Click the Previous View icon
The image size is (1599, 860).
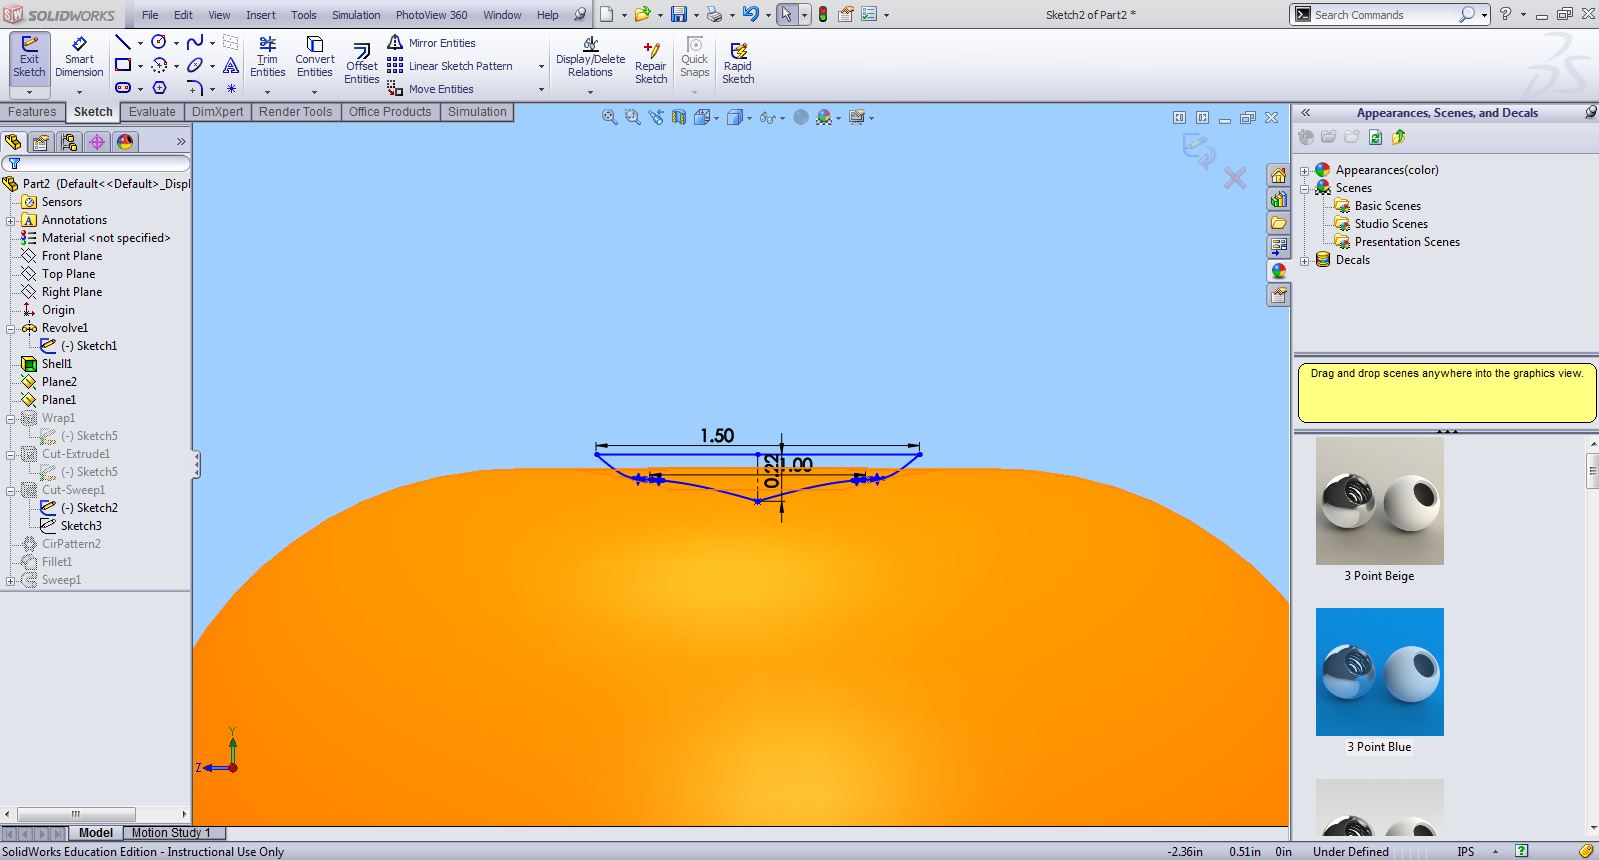pyautogui.click(x=656, y=117)
